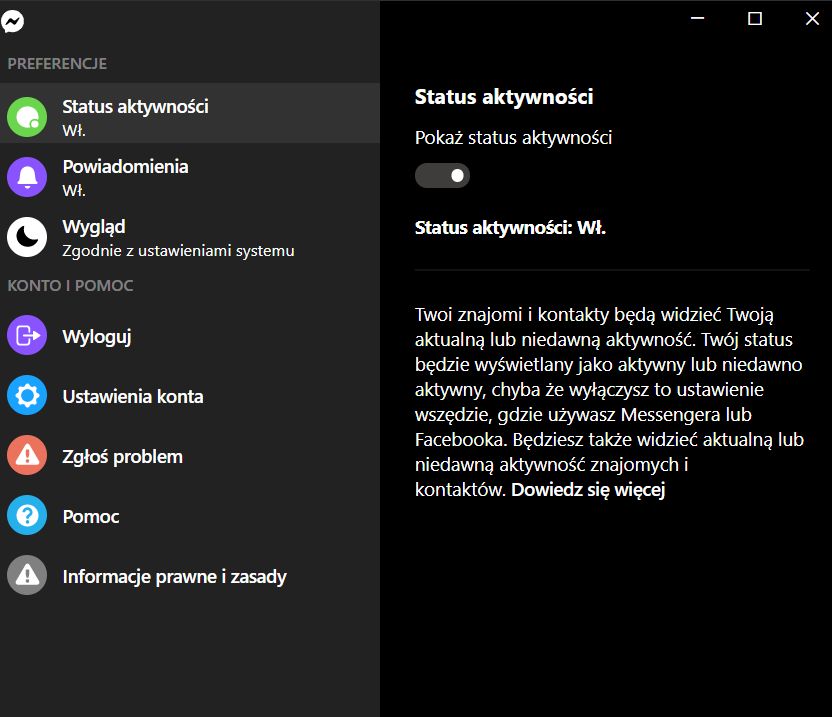Open Wygląd appearance settings text
Screen dimensions: 832x717
pos(94,227)
